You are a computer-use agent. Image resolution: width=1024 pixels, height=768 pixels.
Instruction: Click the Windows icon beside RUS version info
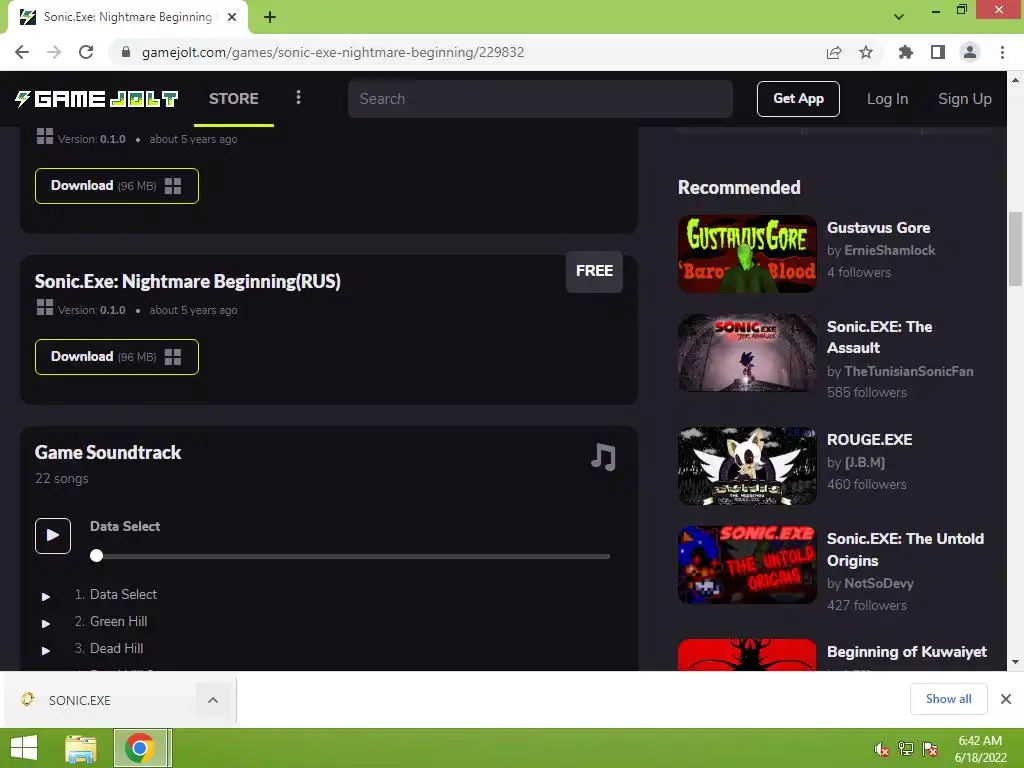[x=44, y=308]
